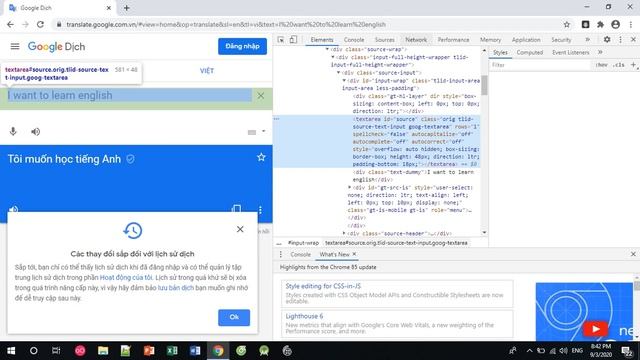Screen dimensions: 640x360
Task: Open the Chrome main menu
Action: pyautogui.click(x=630, y=24)
